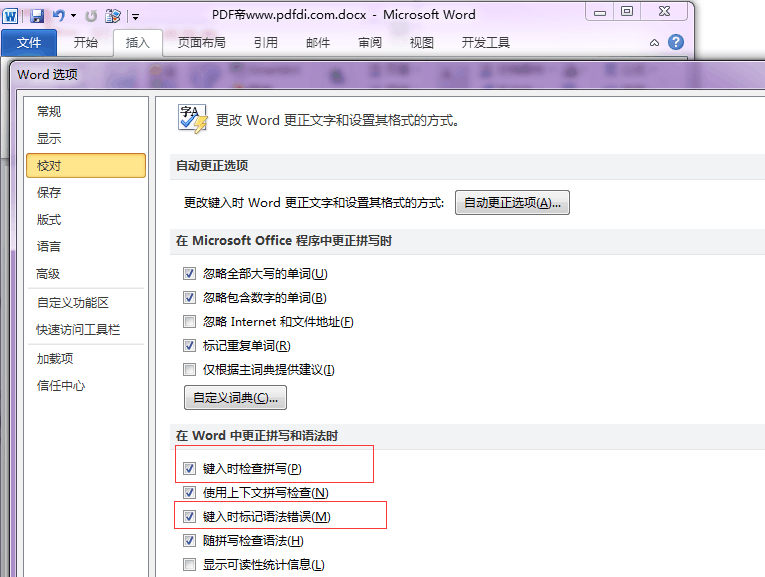Toggle 忽略全部大写的单词 checkbox

click(189, 274)
